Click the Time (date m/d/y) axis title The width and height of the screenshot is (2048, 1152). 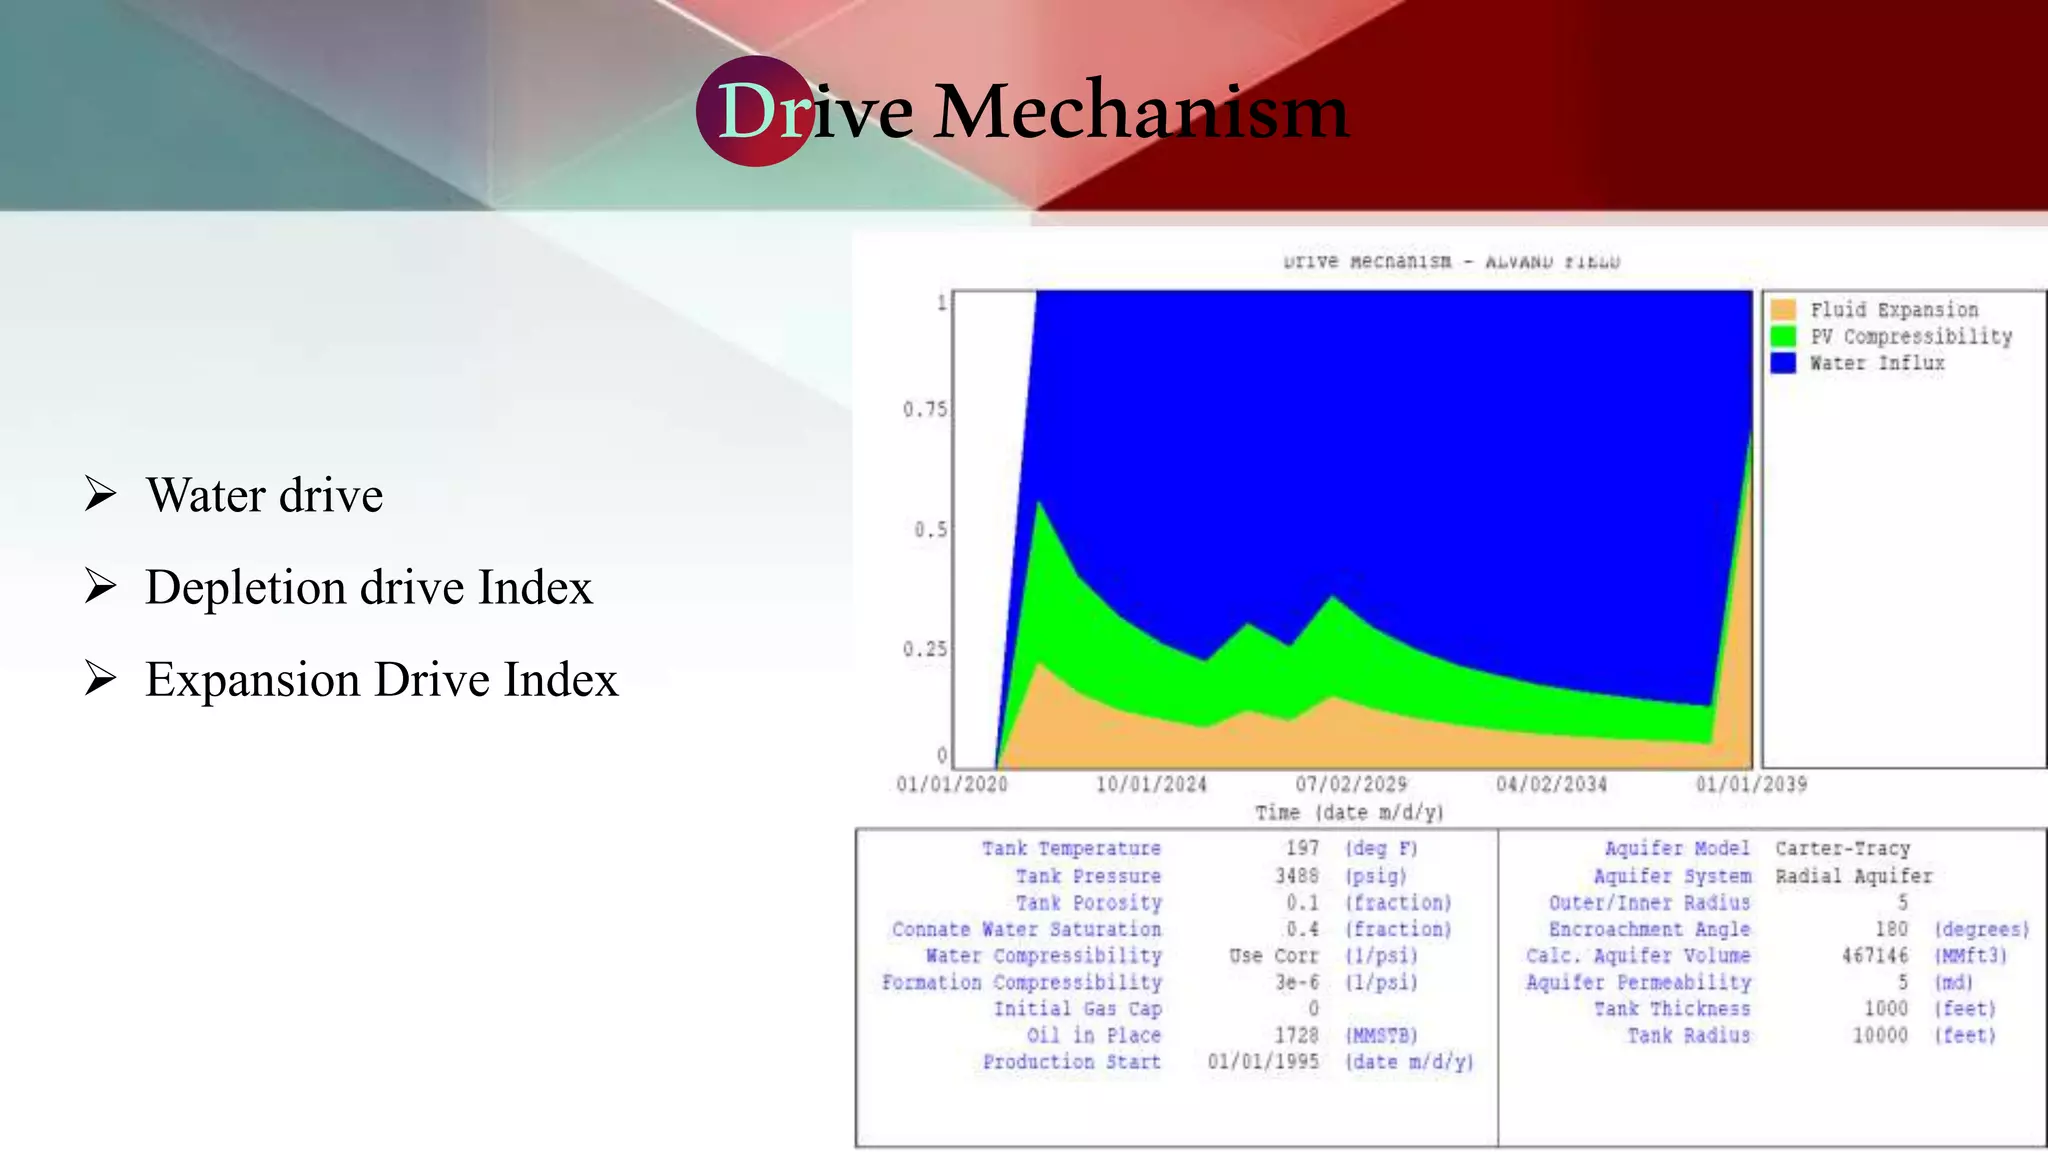tap(1350, 813)
